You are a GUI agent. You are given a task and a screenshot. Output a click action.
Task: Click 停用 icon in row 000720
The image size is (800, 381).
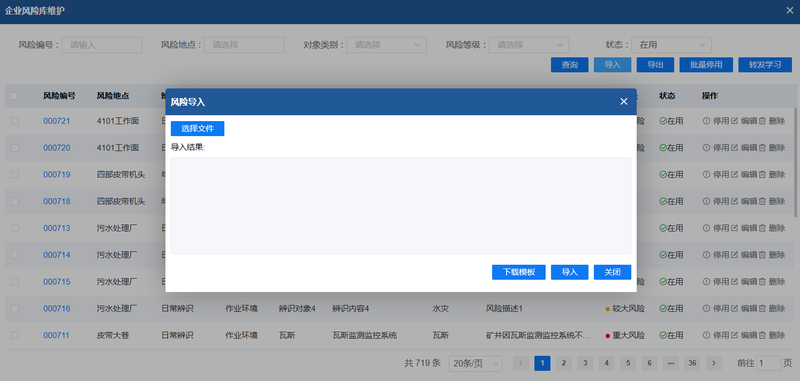coord(707,148)
